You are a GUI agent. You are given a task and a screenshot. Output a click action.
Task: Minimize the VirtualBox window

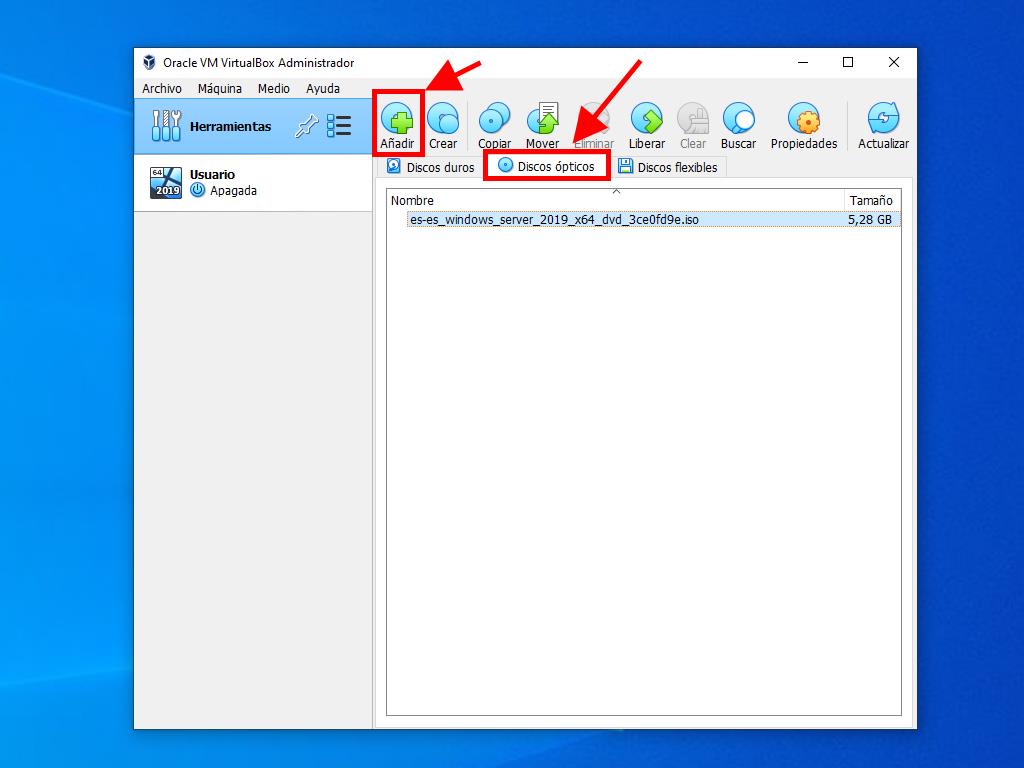pyautogui.click(x=803, y=62)
